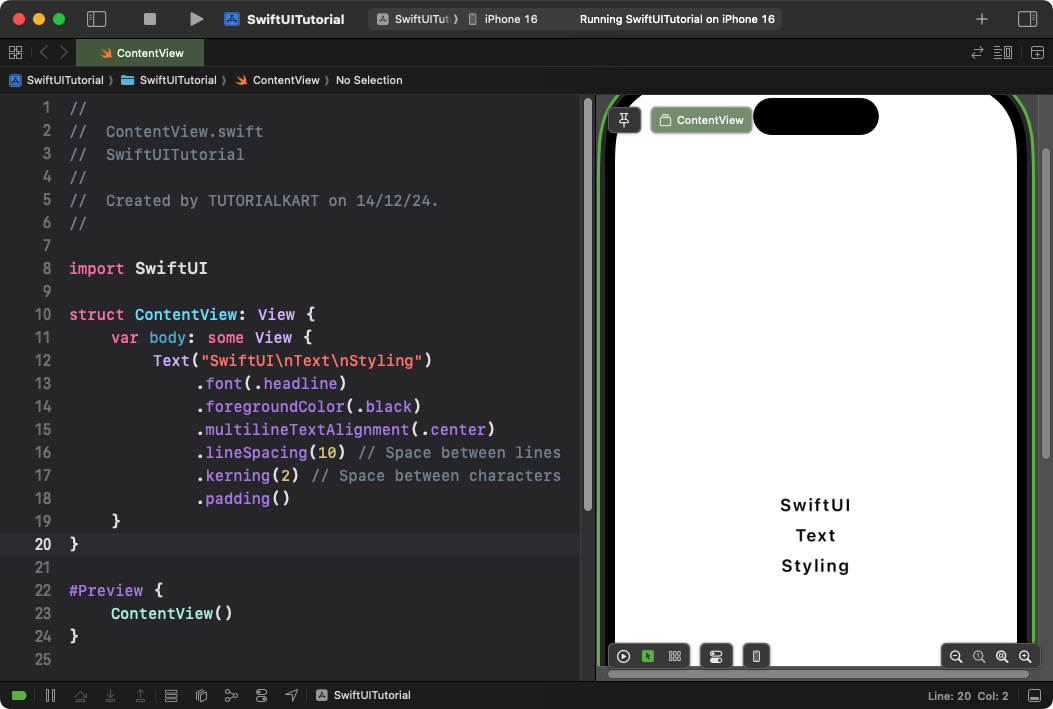Click the 'import SwiftUI' code line

coord(138,269)
